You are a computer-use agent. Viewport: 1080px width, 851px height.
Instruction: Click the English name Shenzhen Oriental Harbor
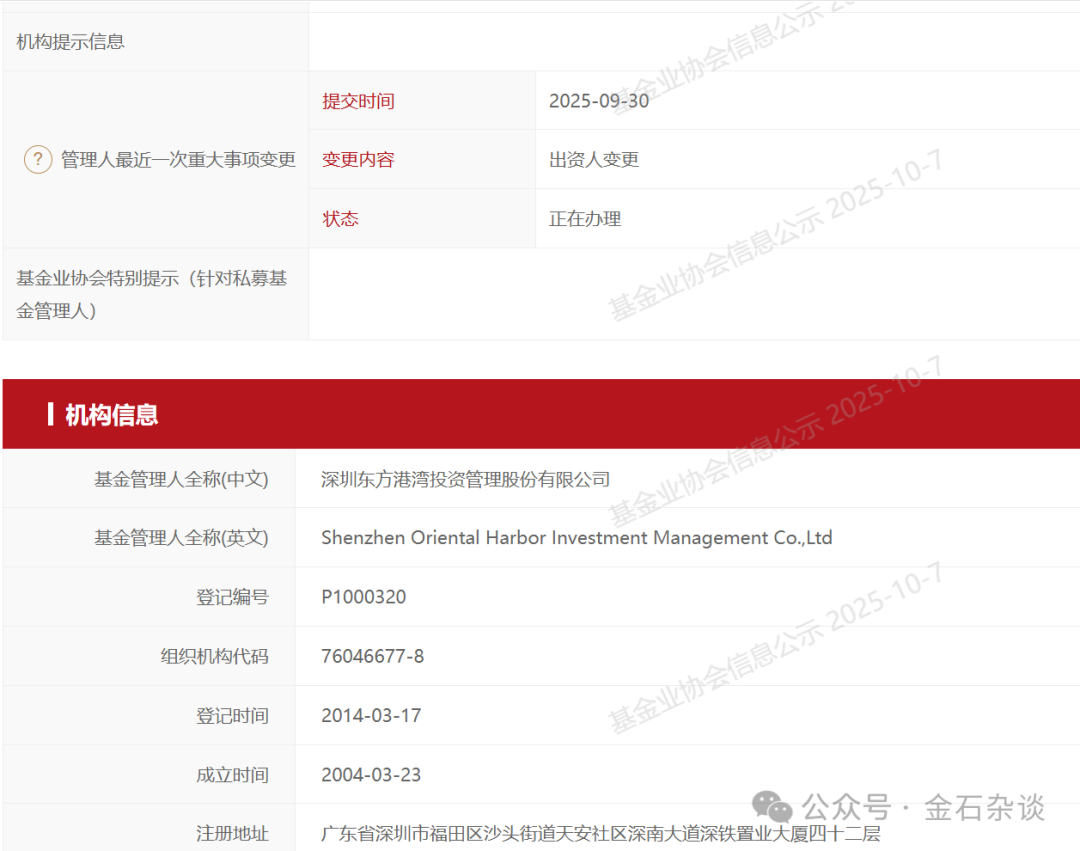click(576, 538)
